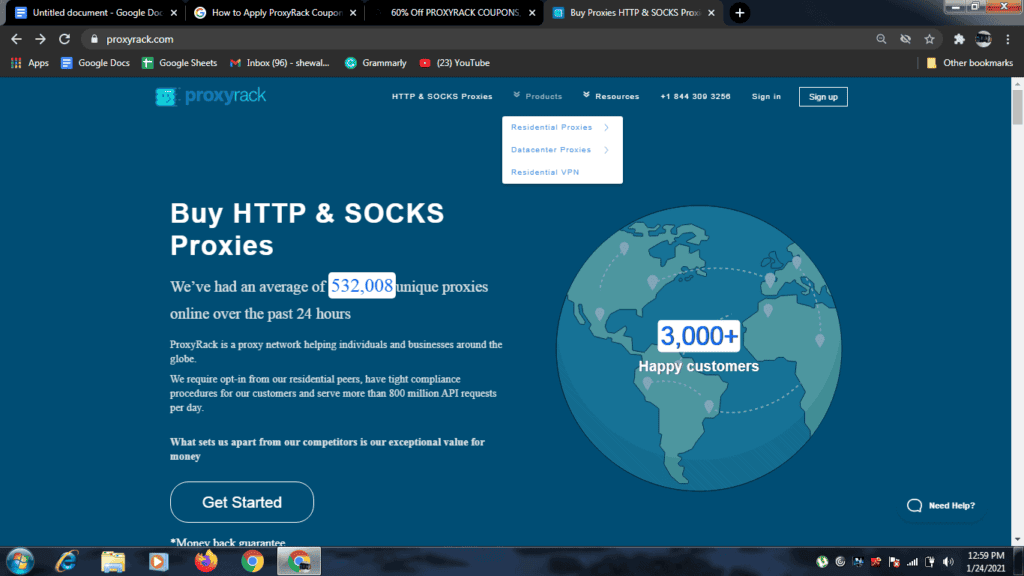Launch Internet Explorer from the taskbar
This screenshot has height=576, width=1024.
(66, 562)
